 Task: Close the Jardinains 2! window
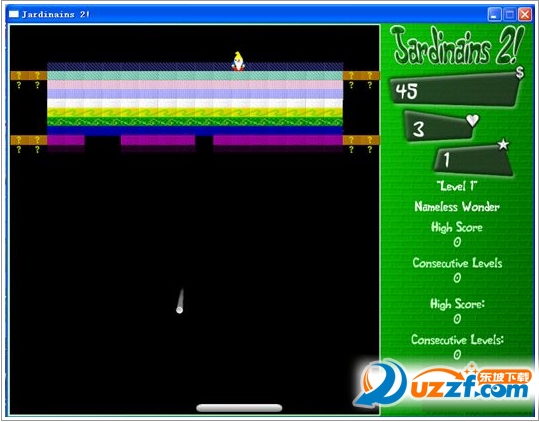(x=525, y=14)
